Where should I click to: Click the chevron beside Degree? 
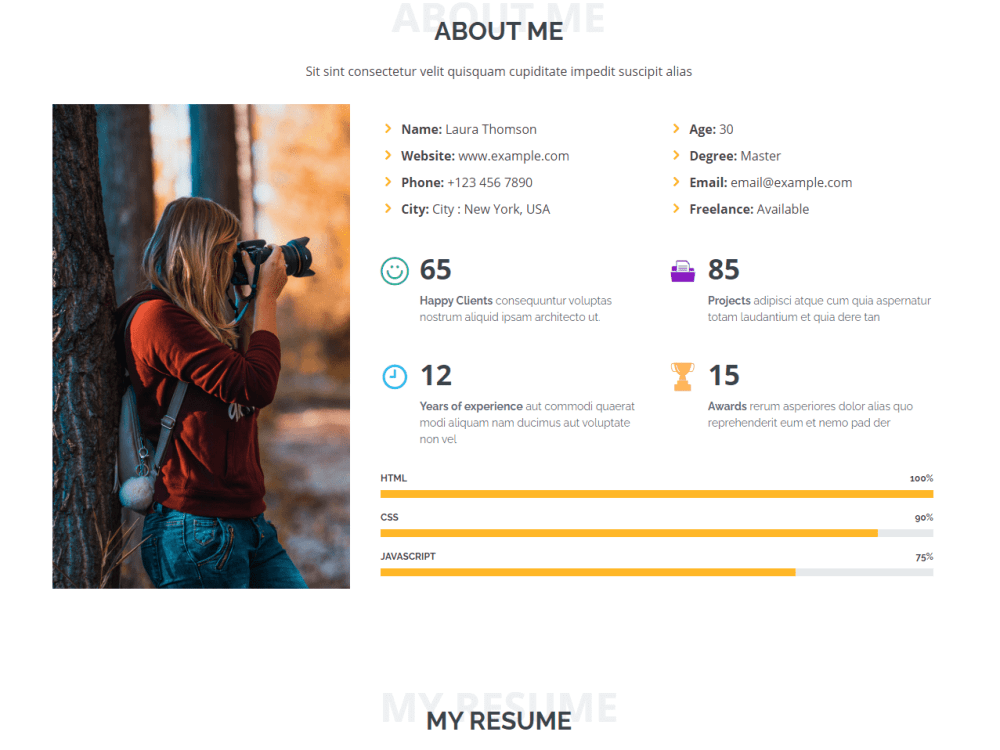[676, 156]
